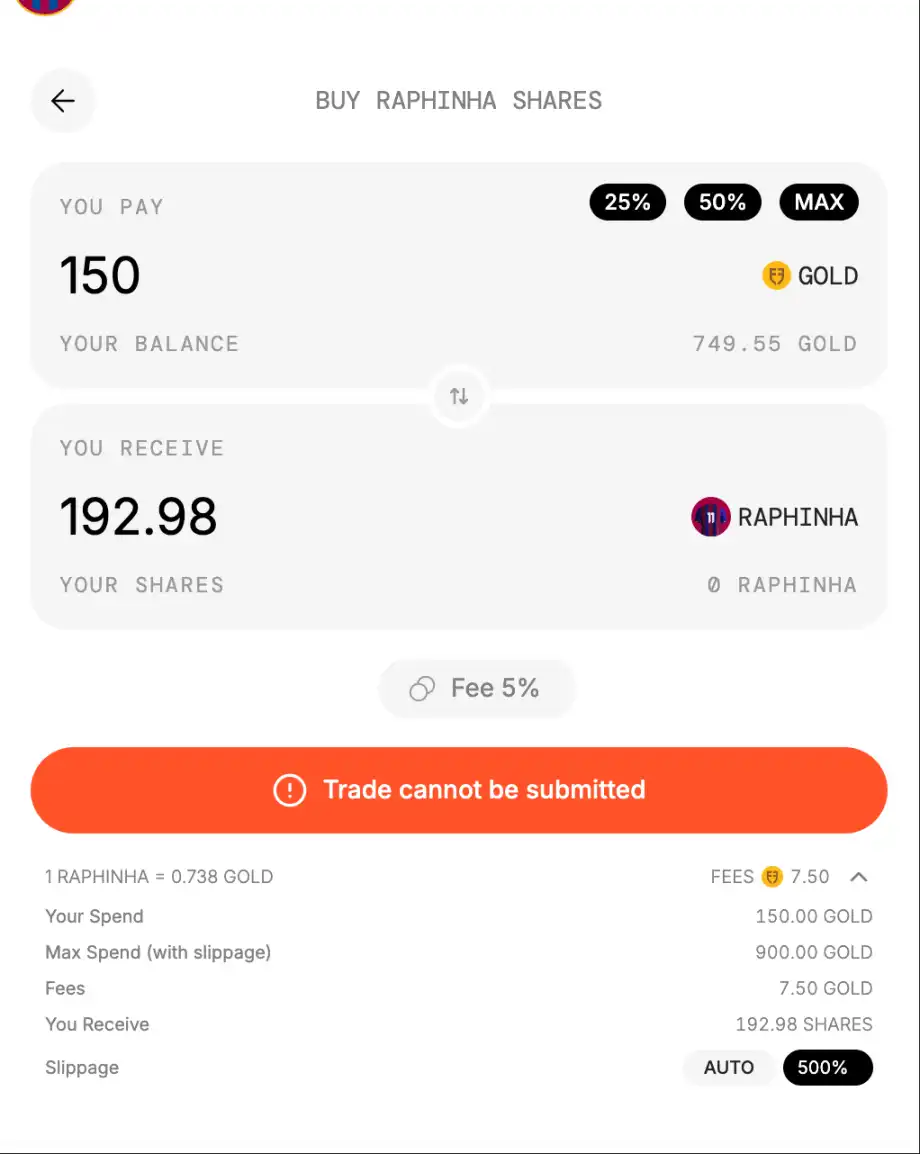Select AUTO slippage option
920x1154 pixels.
click(728, 1068)
